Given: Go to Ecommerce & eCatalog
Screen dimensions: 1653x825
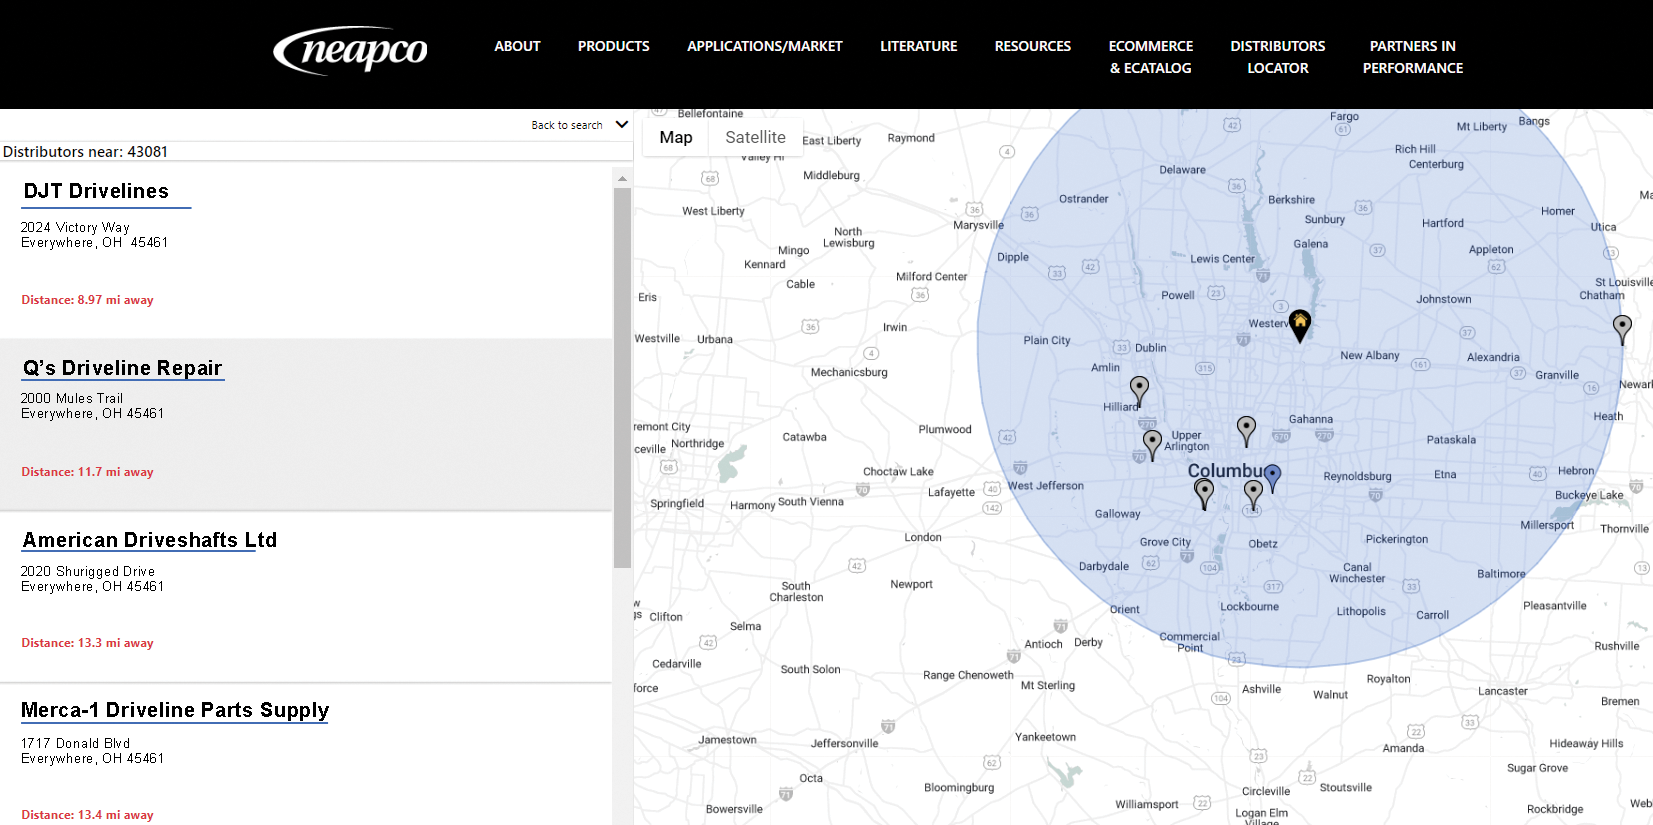Looking at the screenshot, I should [1150, 57].
